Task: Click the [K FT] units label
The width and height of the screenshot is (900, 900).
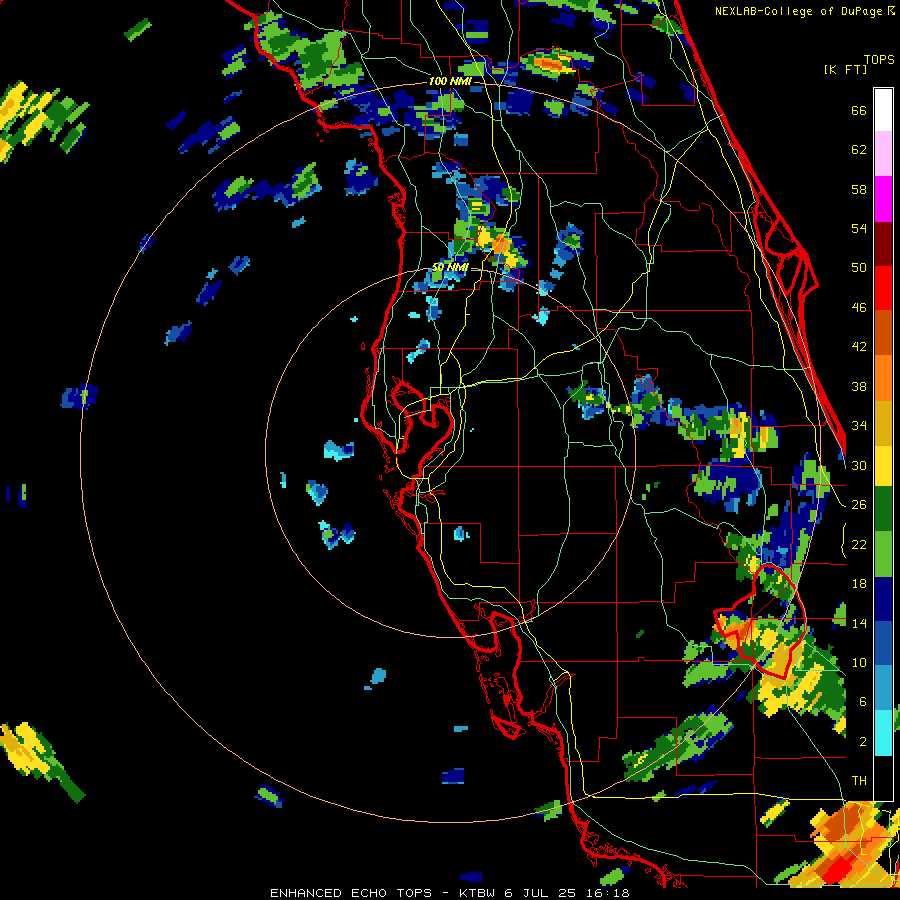Action: point(845,69)
